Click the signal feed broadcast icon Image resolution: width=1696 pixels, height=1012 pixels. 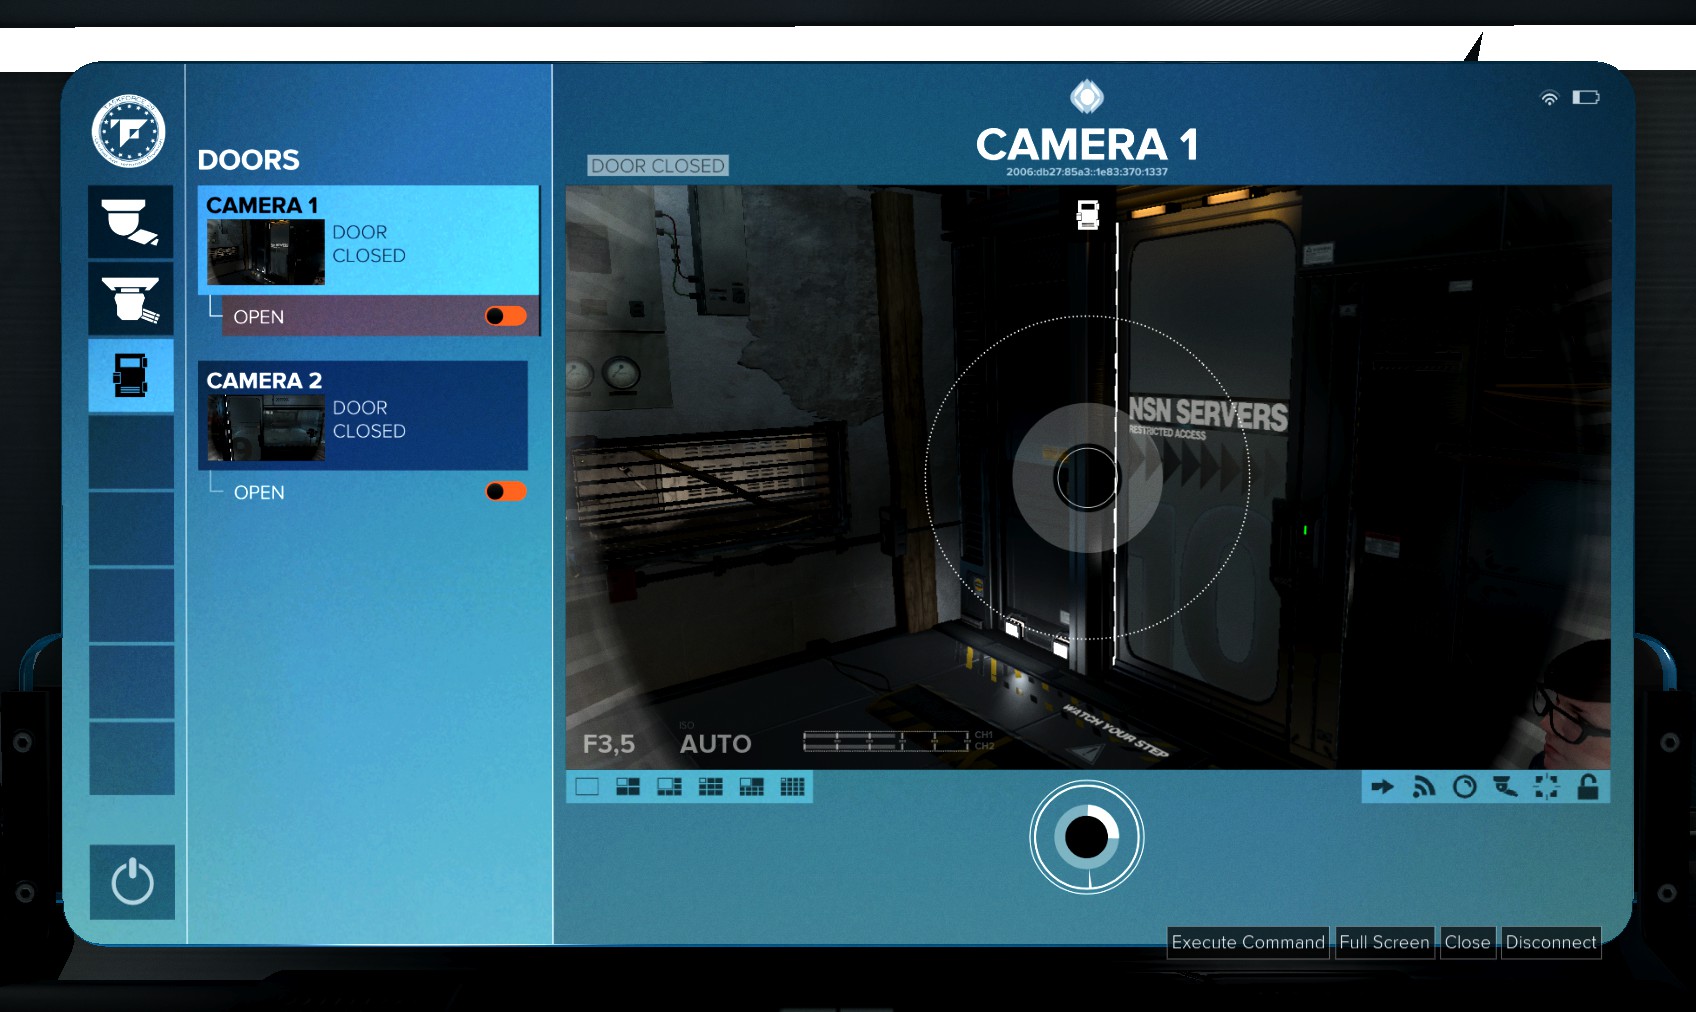tap(1423, 787)
